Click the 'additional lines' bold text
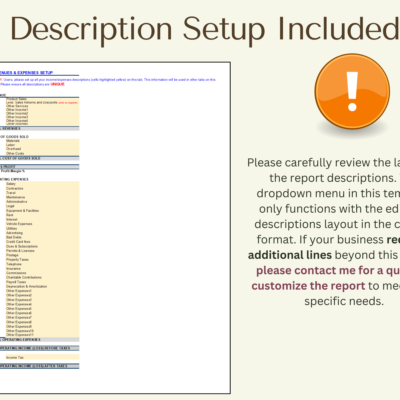Image resolution: width=400 pixels, height=400 pixels. [x=290, y=255]
